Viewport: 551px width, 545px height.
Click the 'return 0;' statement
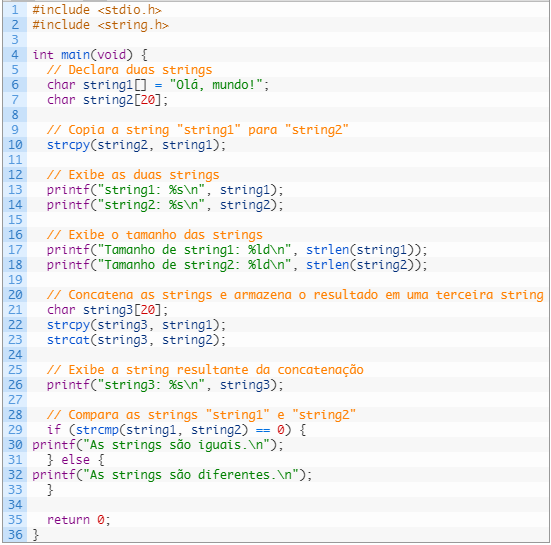click(x=79, y=520)
